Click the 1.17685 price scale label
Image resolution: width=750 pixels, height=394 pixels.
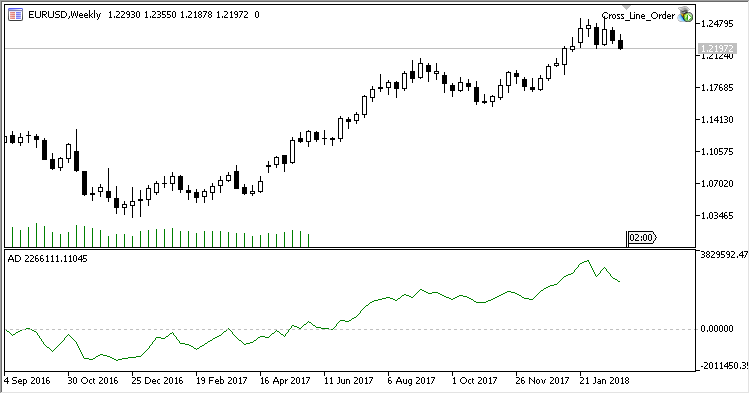tap(717, 88)
